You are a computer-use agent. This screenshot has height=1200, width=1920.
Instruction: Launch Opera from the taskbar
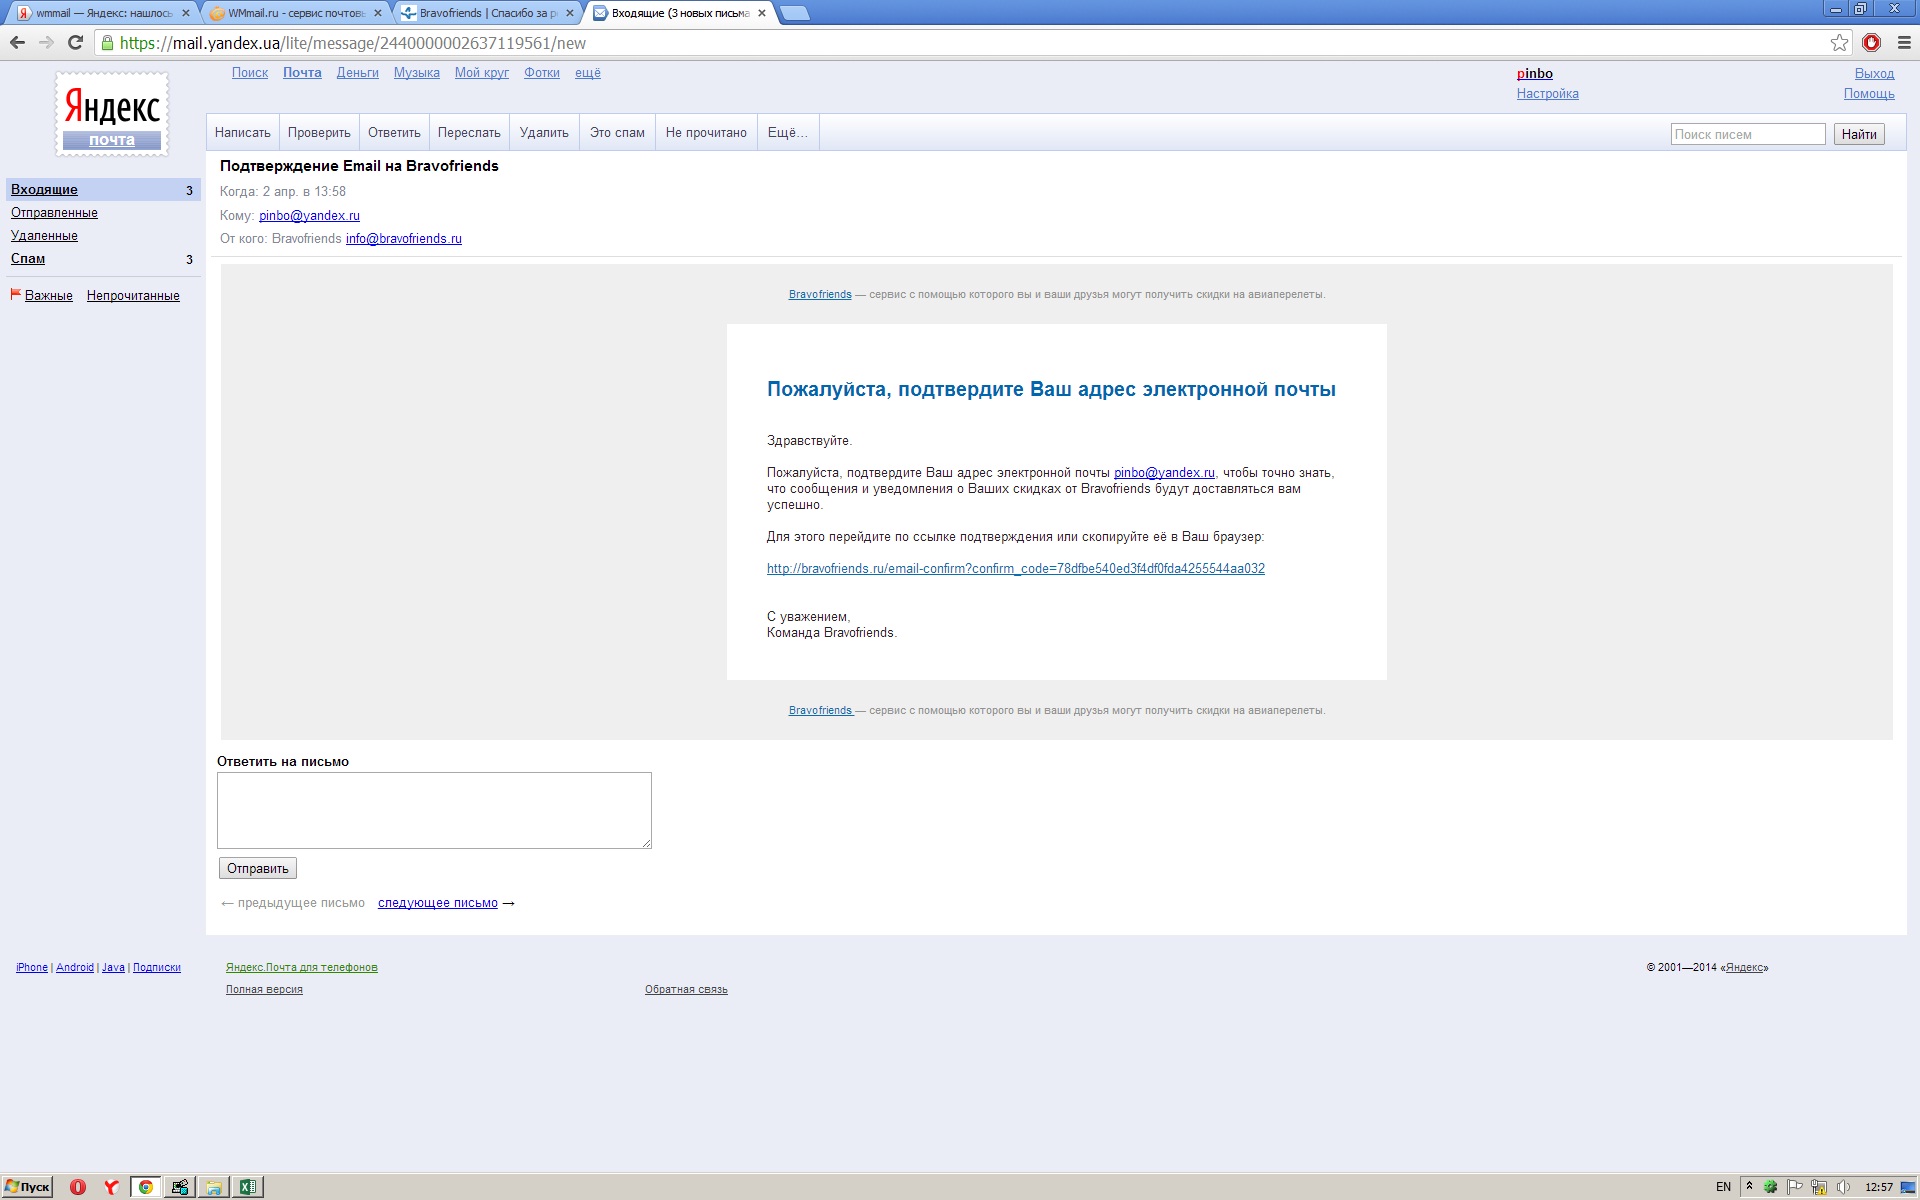click(x=78, y=1187)
